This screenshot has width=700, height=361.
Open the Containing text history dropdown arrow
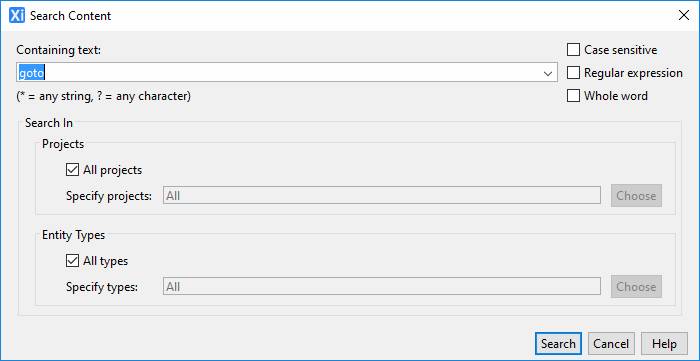point(548,73)
